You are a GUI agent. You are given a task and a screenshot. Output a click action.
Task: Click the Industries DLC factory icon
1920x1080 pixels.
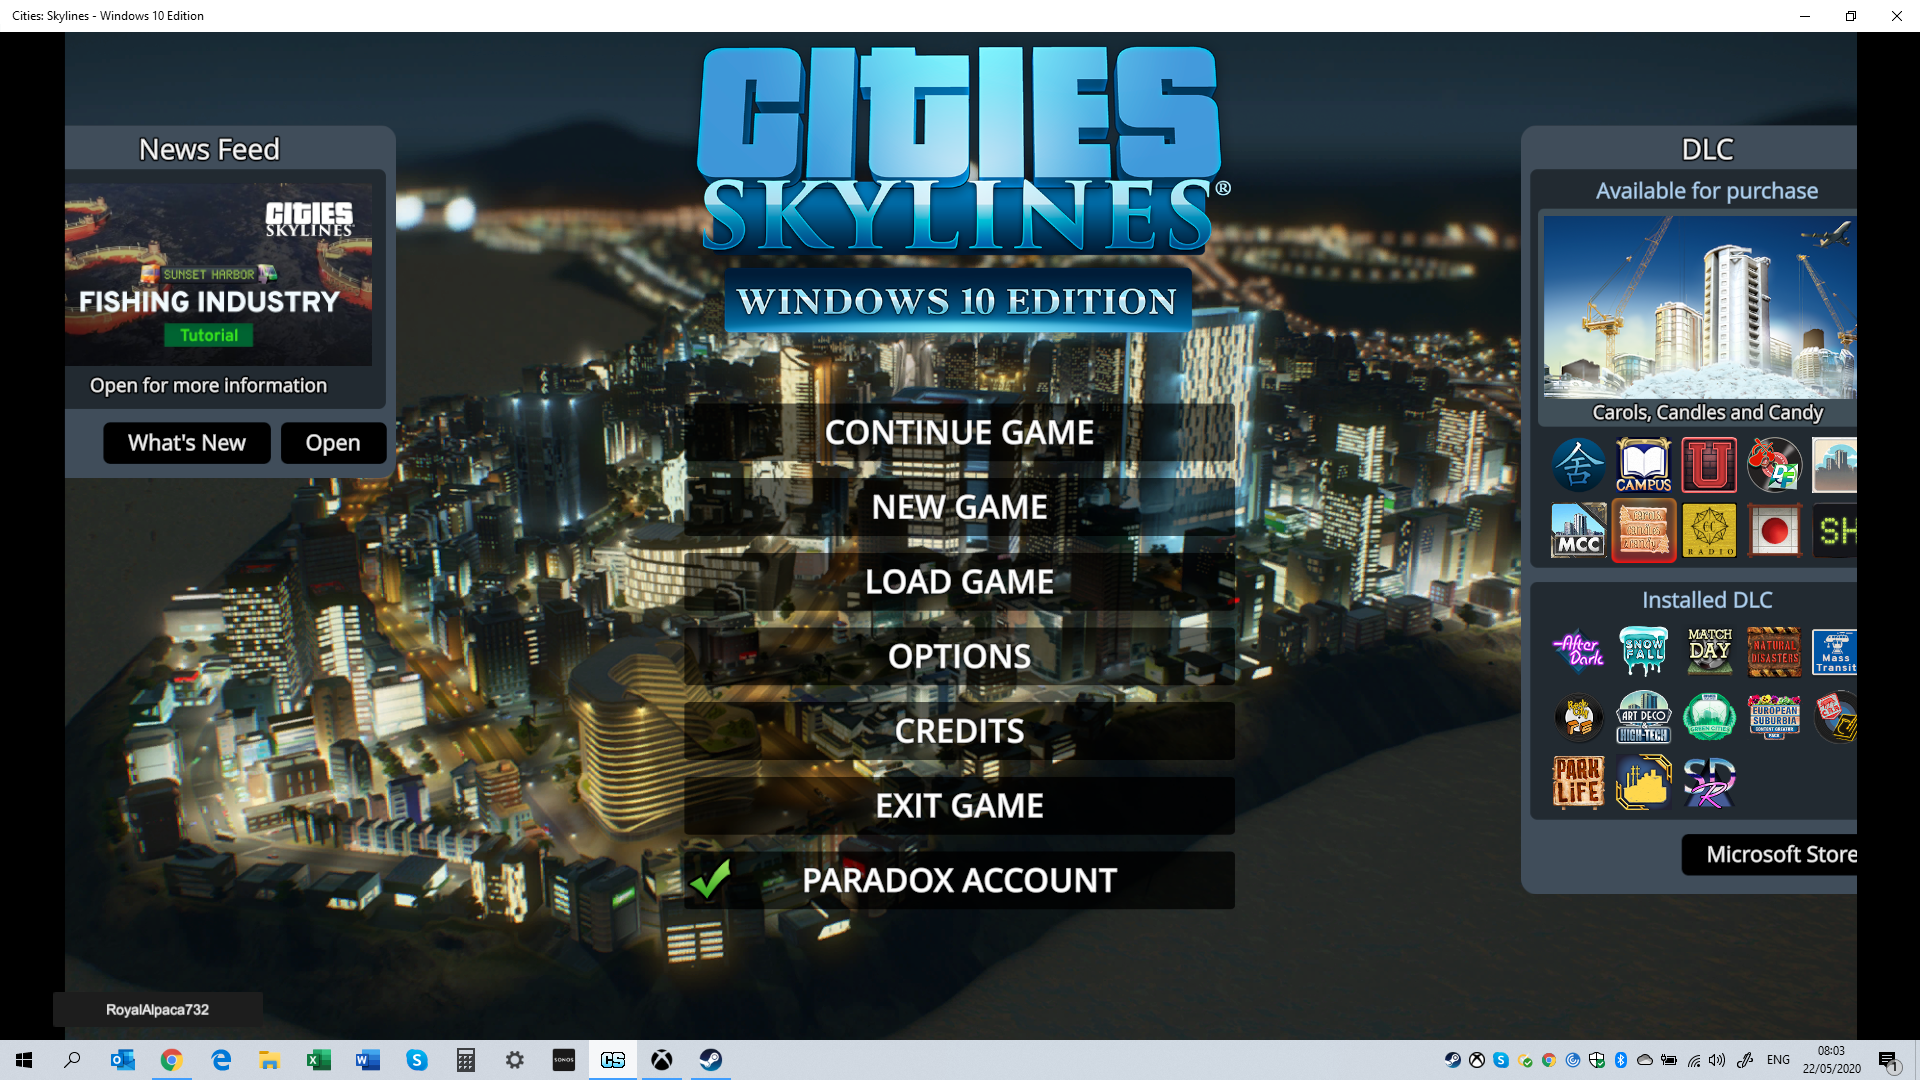tap(1643, 782)
